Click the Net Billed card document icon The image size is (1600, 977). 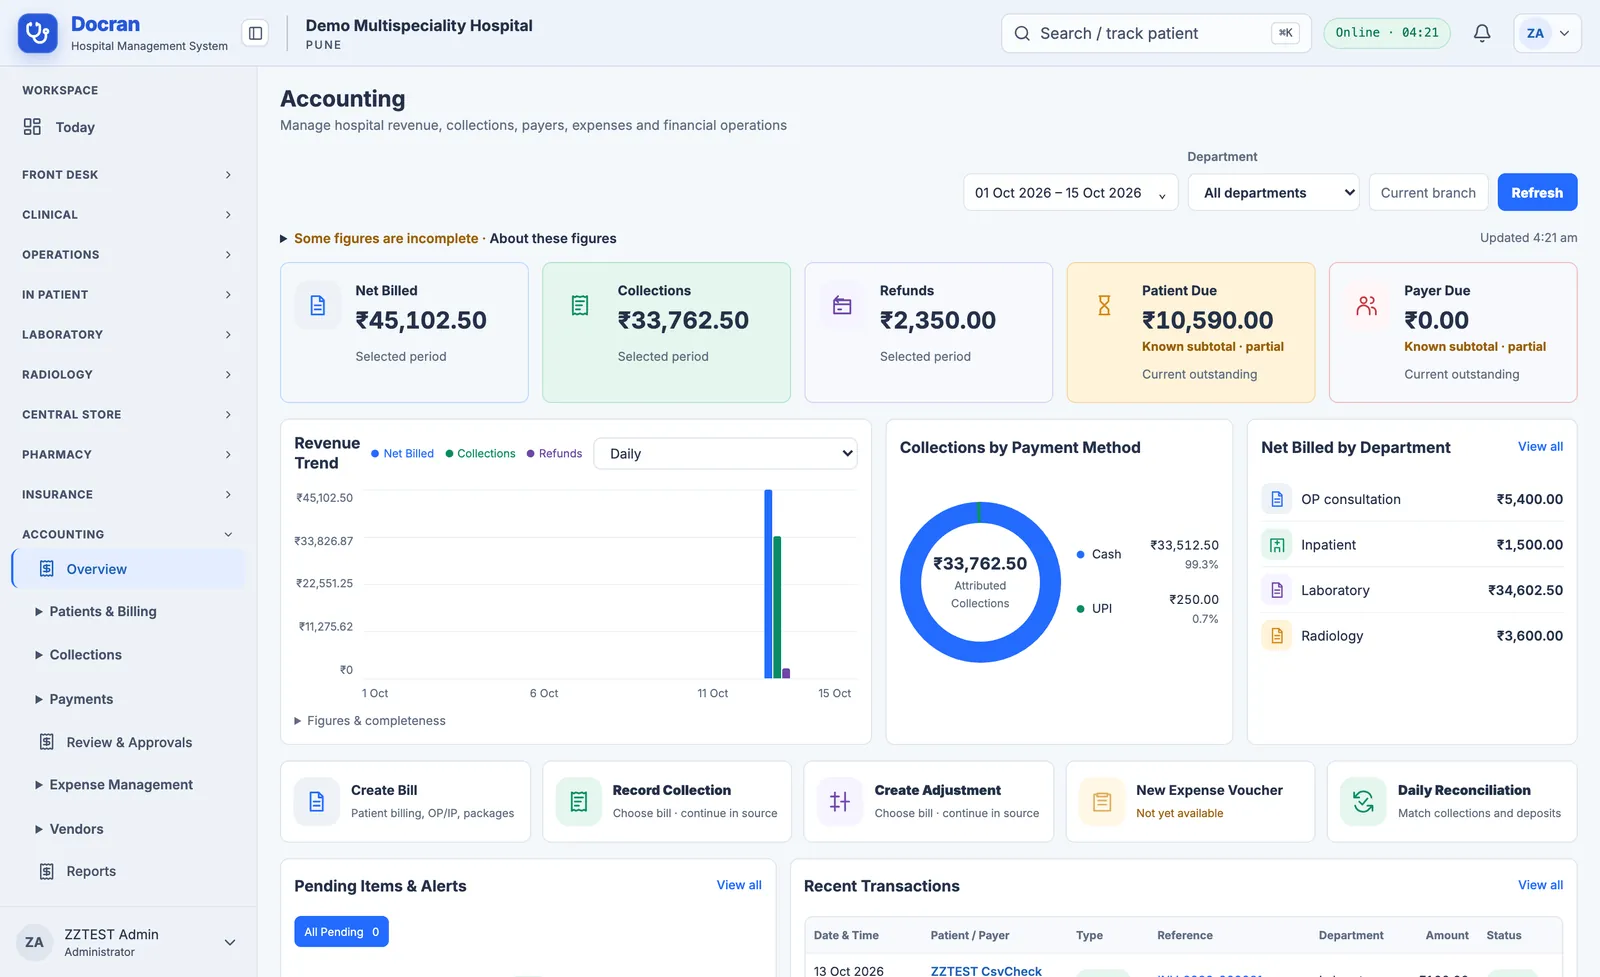click(318, 305)
